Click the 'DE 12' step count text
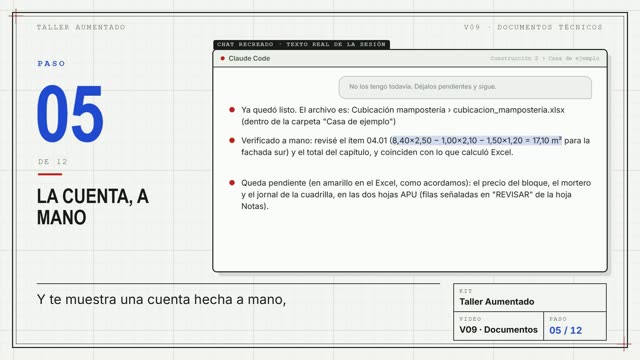This screenshot has height=360, width=640. pos(53,162)
